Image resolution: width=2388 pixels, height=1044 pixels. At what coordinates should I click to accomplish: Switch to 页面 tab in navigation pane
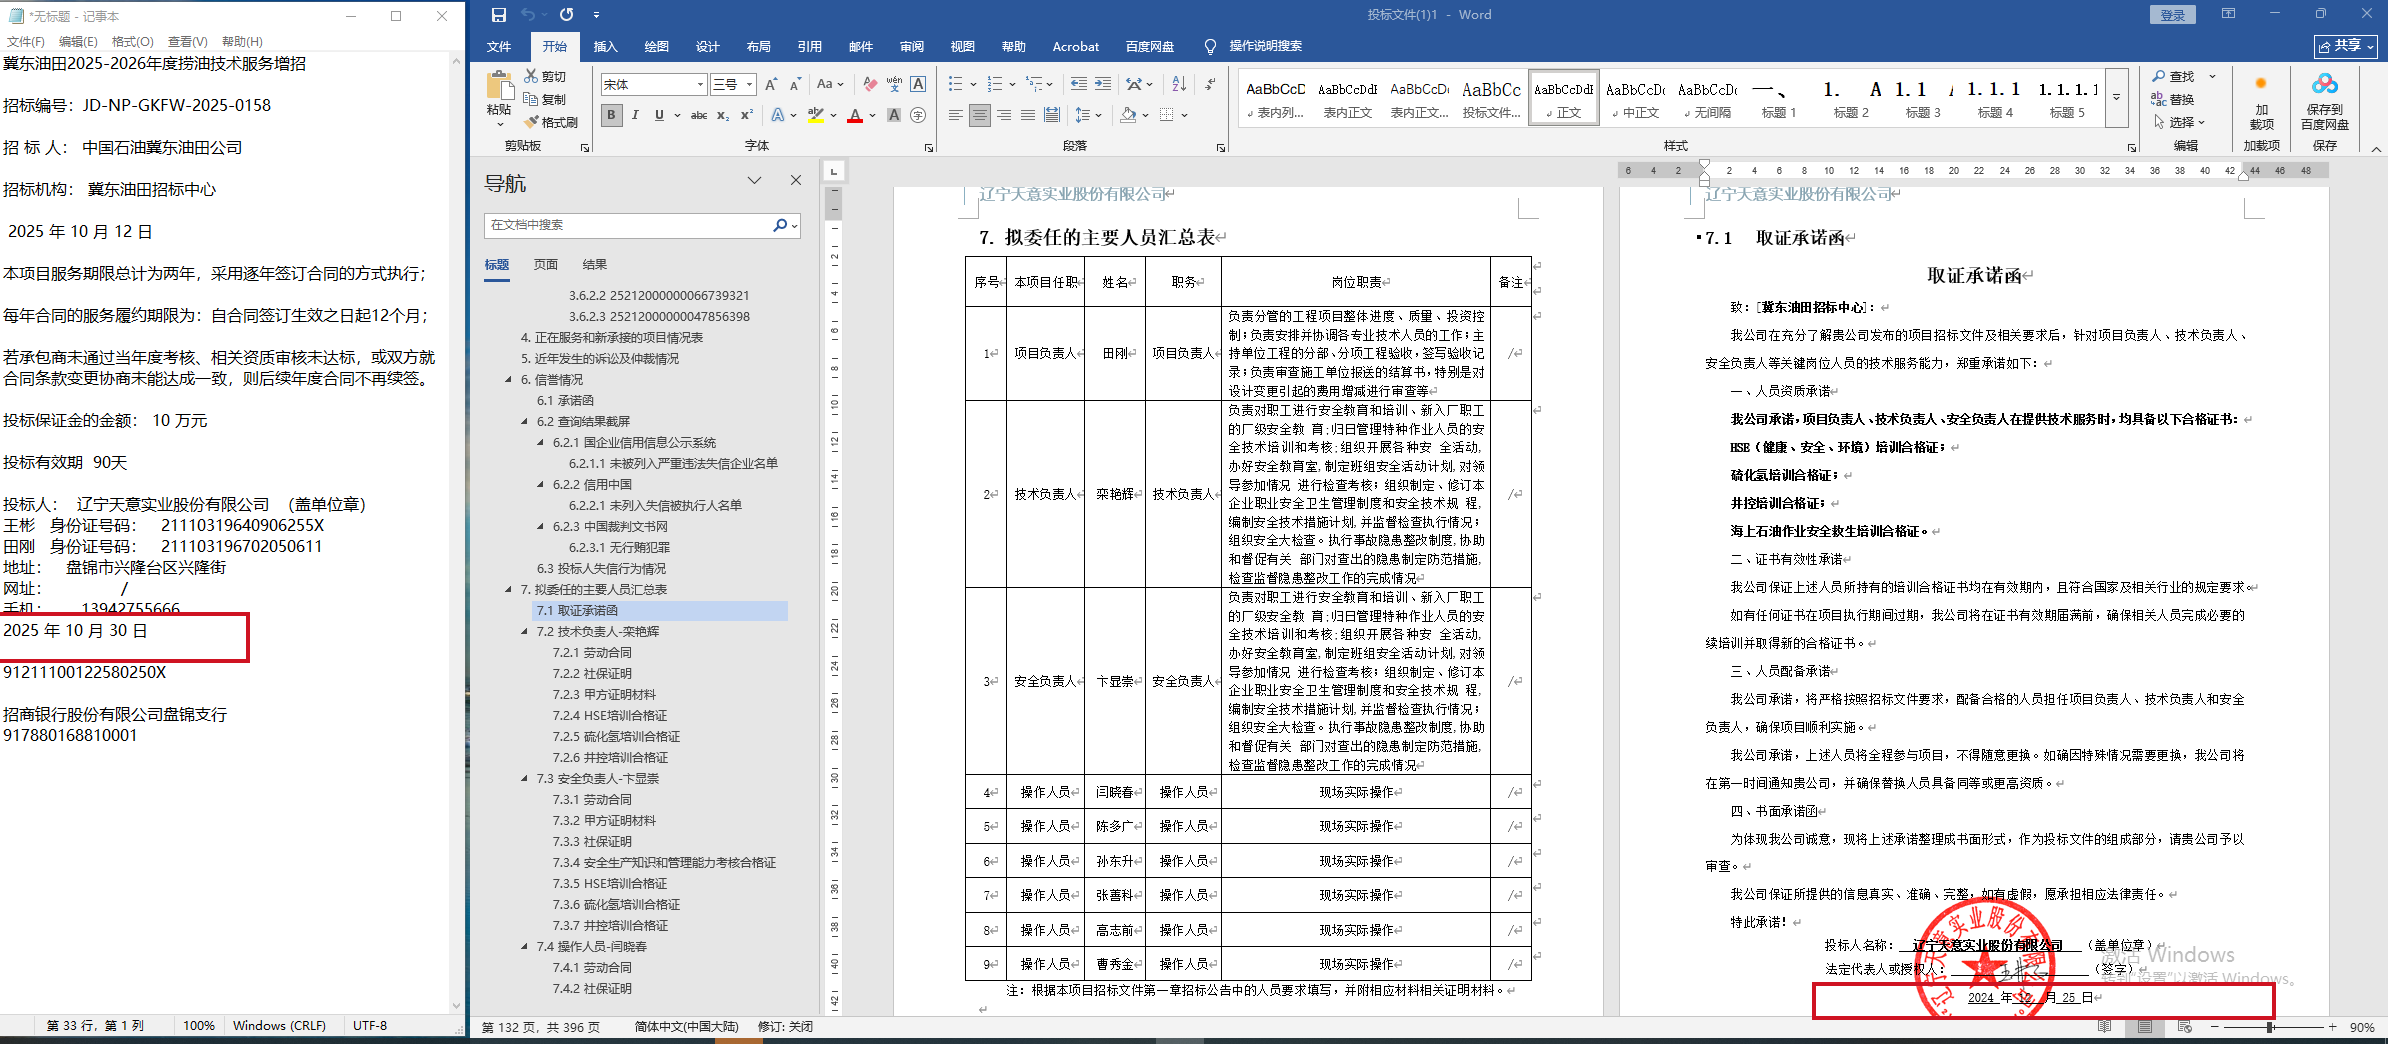545,265
